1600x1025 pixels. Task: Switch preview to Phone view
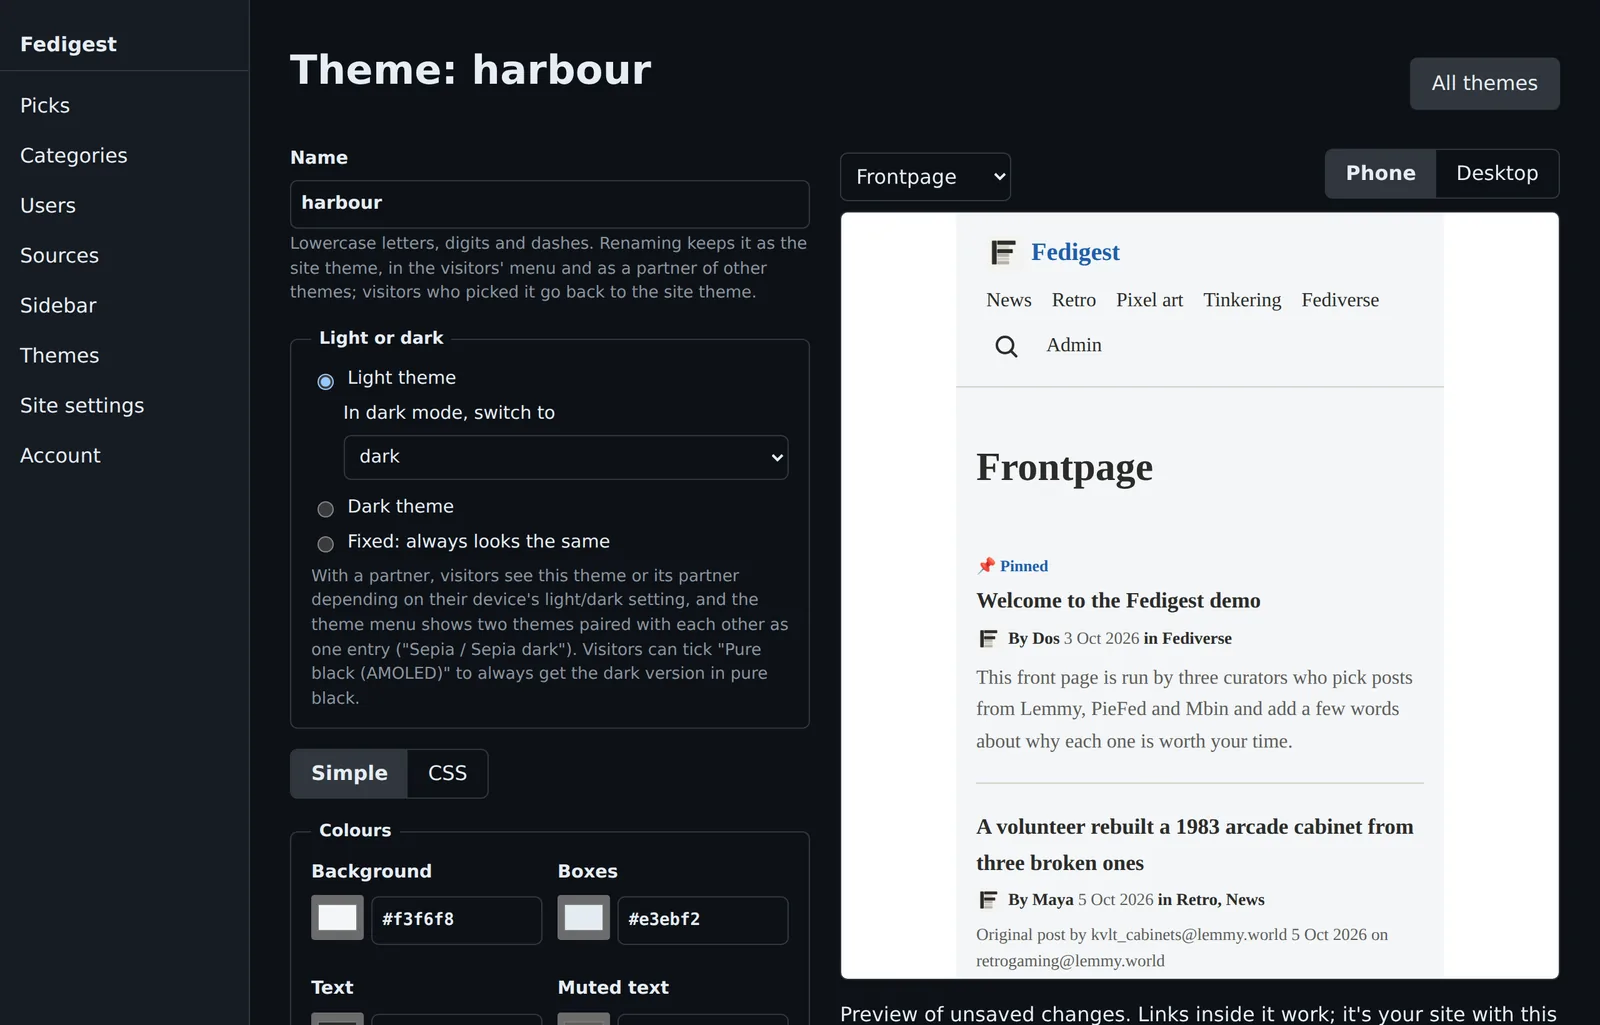1380,173
